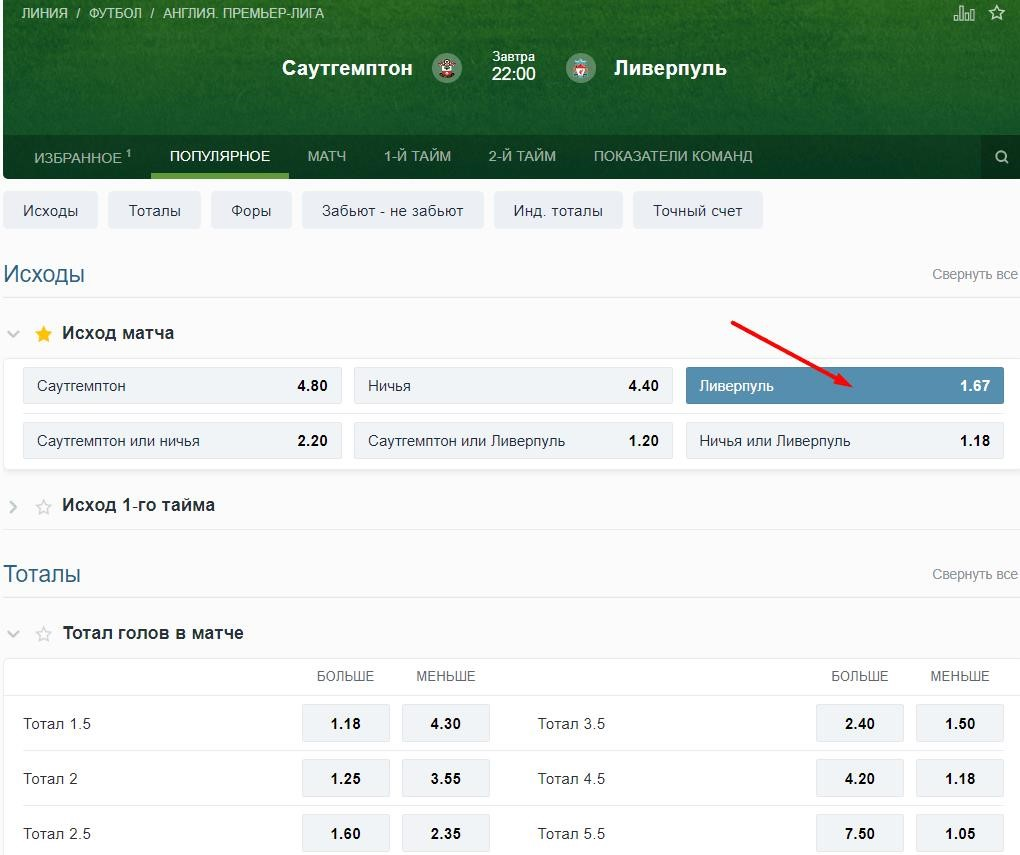Bet on Саутгемптон win at 4.80
The height and width of the screenshot is (855, 1020).
pyautogui.click(x=182, y=386)
